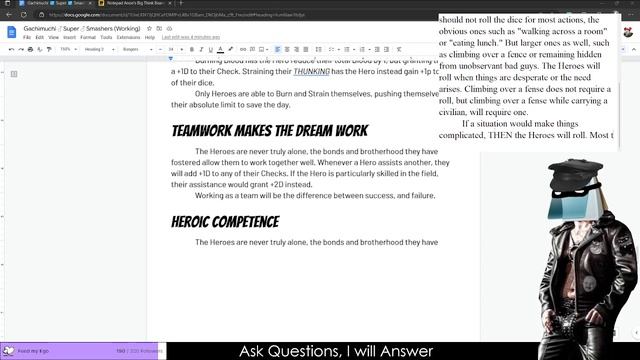Open the text color picker
This screenshot has width=640, height=360.
pos(220,49)
